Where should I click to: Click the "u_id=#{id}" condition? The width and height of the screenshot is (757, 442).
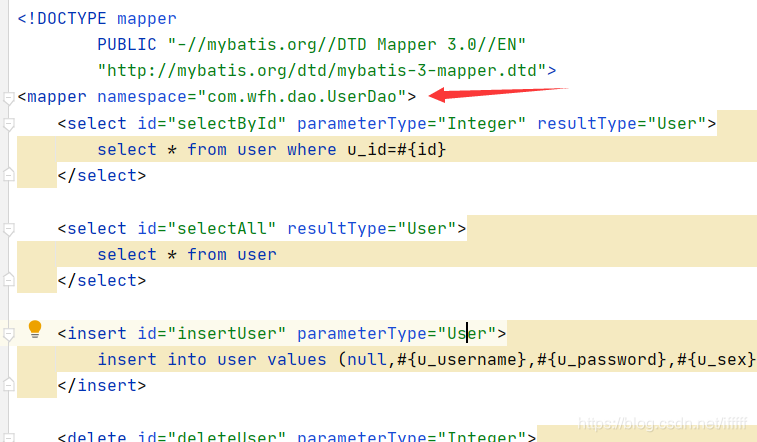(397, 150)
